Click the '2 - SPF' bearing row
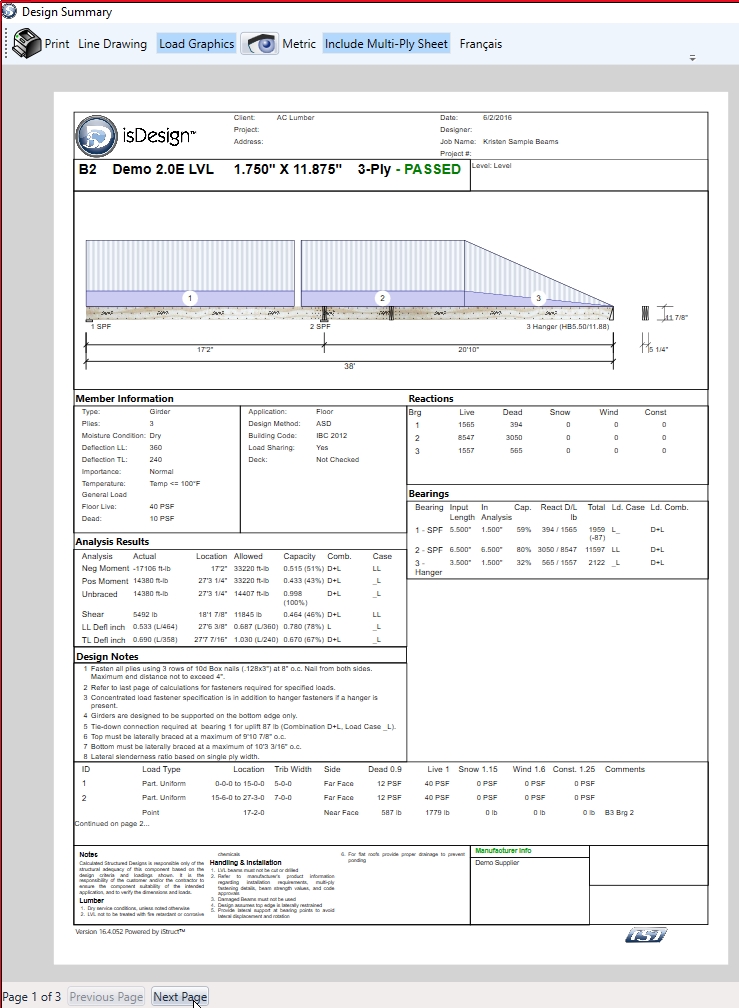The image size is (739, 1008). [558, 550]
